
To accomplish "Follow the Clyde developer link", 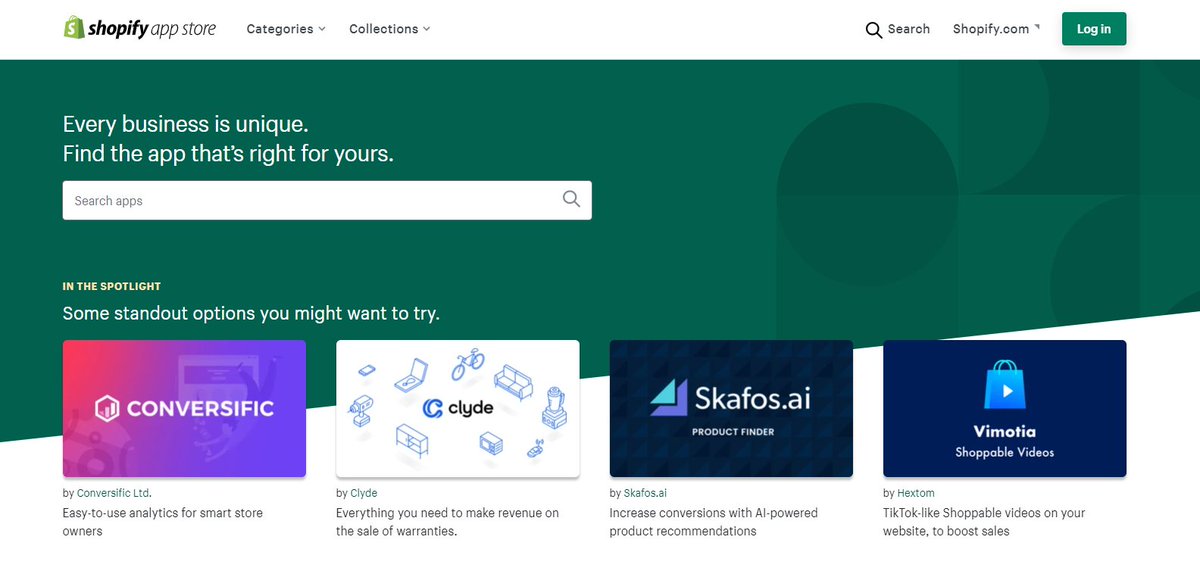I will point(364,493).
